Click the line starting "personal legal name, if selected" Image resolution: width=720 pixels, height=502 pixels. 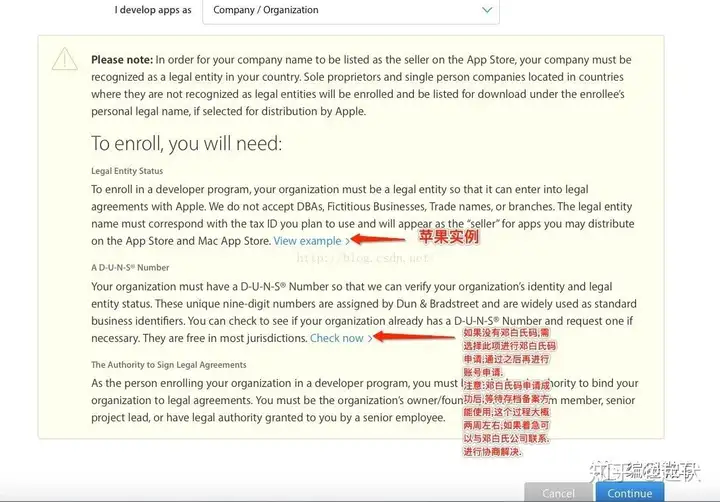228,111
